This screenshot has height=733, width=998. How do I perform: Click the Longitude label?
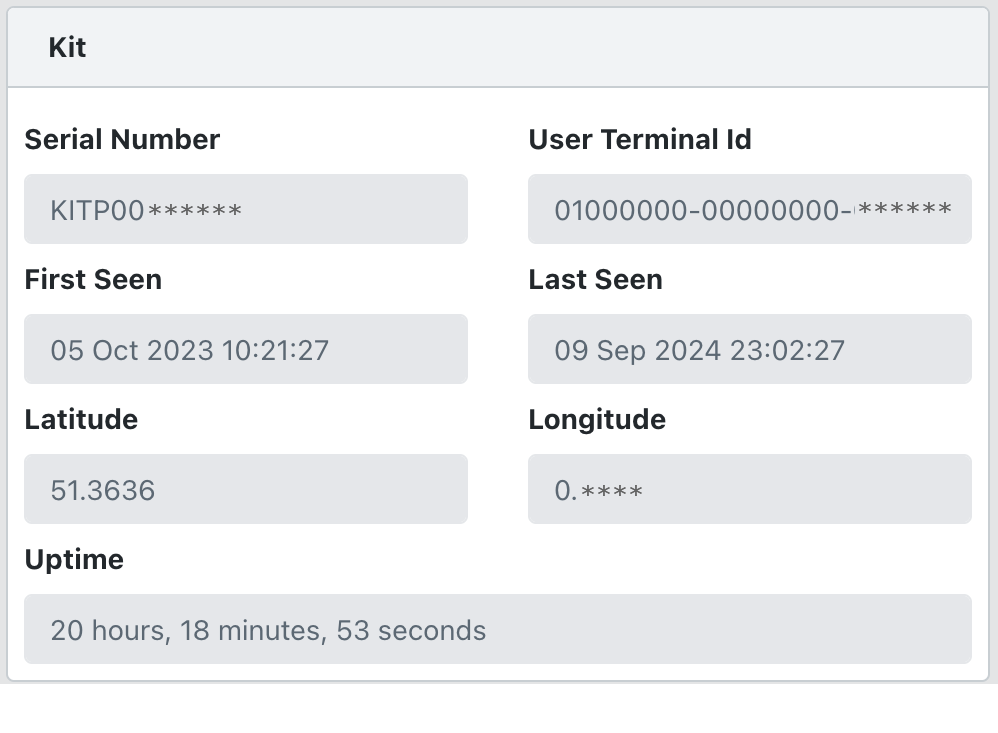[x=597, y=419]
